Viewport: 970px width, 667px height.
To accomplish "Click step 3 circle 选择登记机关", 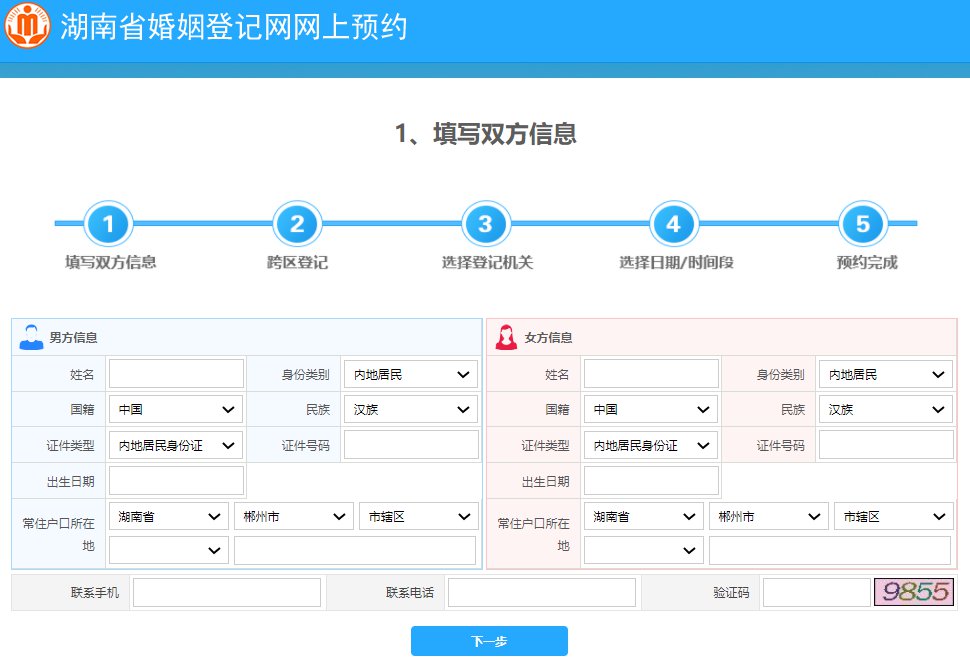I will pos(486,224).
